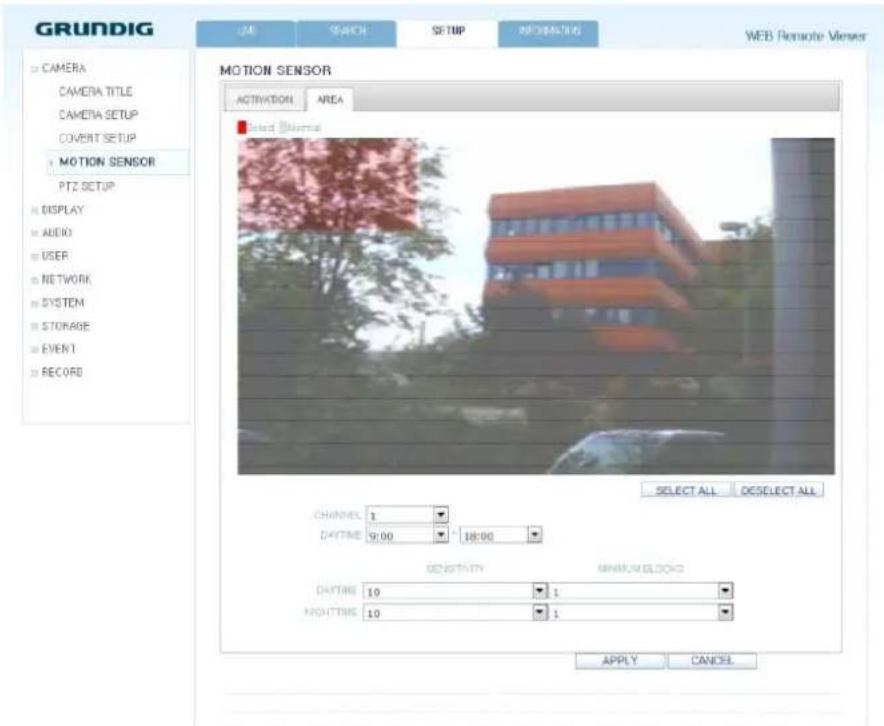Expand the AUDIO section
This screenshot has height=726, width=884.
pyautogui.click(x=35, y=233)
